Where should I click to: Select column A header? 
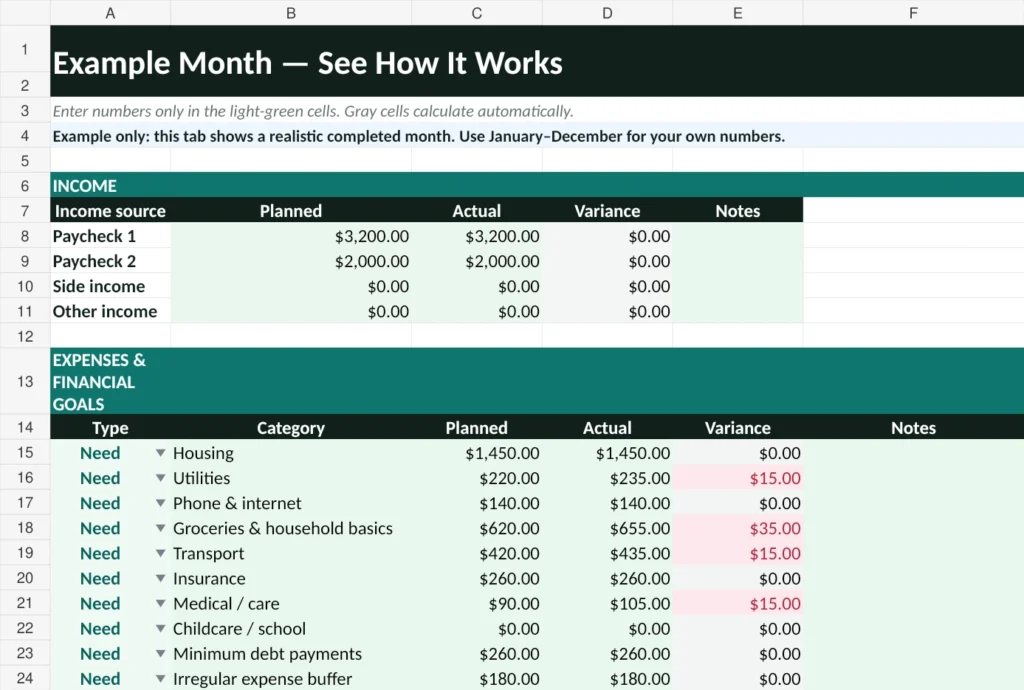(x=110, y=12)
